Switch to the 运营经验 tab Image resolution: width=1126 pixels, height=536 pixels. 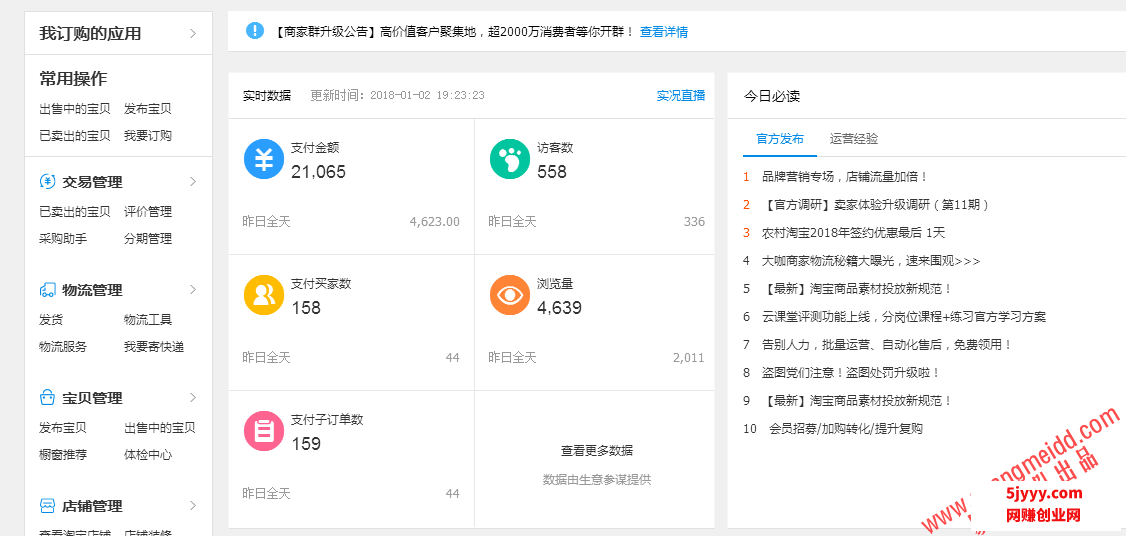point(854,139)
